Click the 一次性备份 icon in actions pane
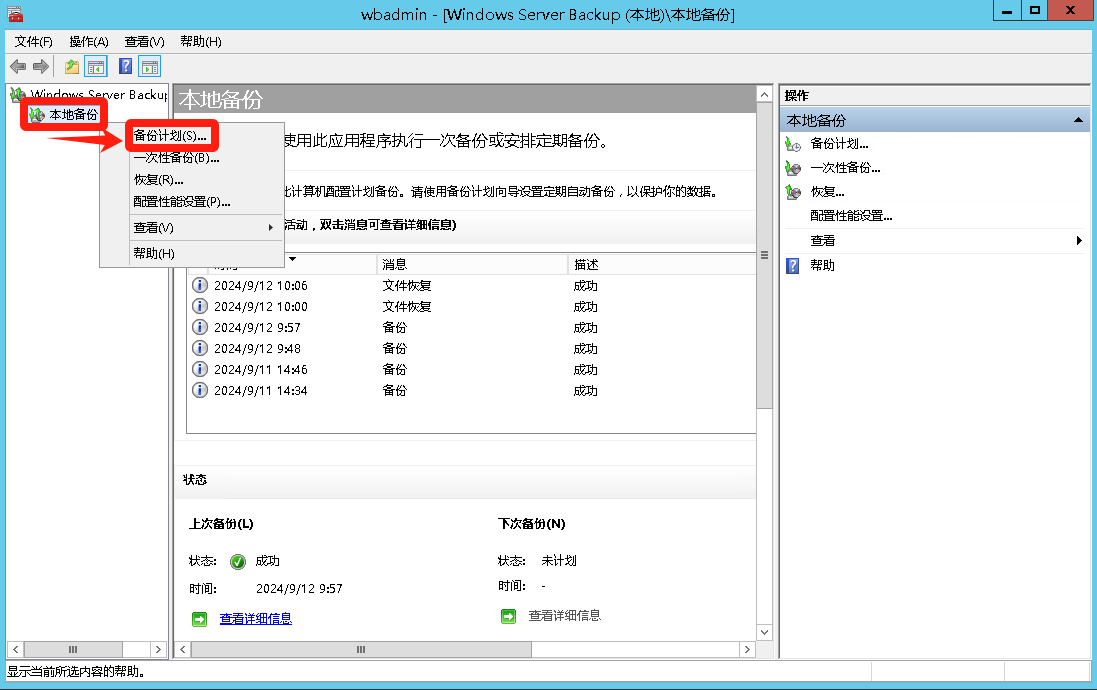 793,168
